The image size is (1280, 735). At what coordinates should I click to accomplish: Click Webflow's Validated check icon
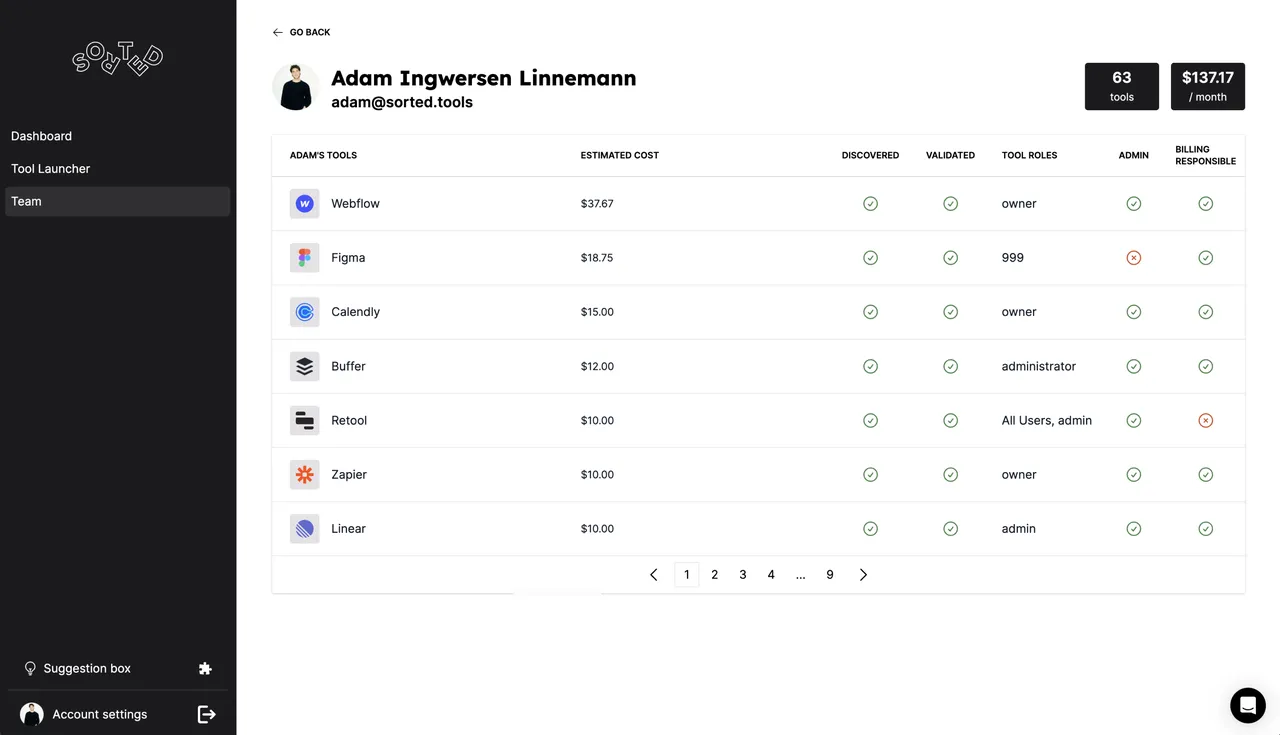point(950,204)
